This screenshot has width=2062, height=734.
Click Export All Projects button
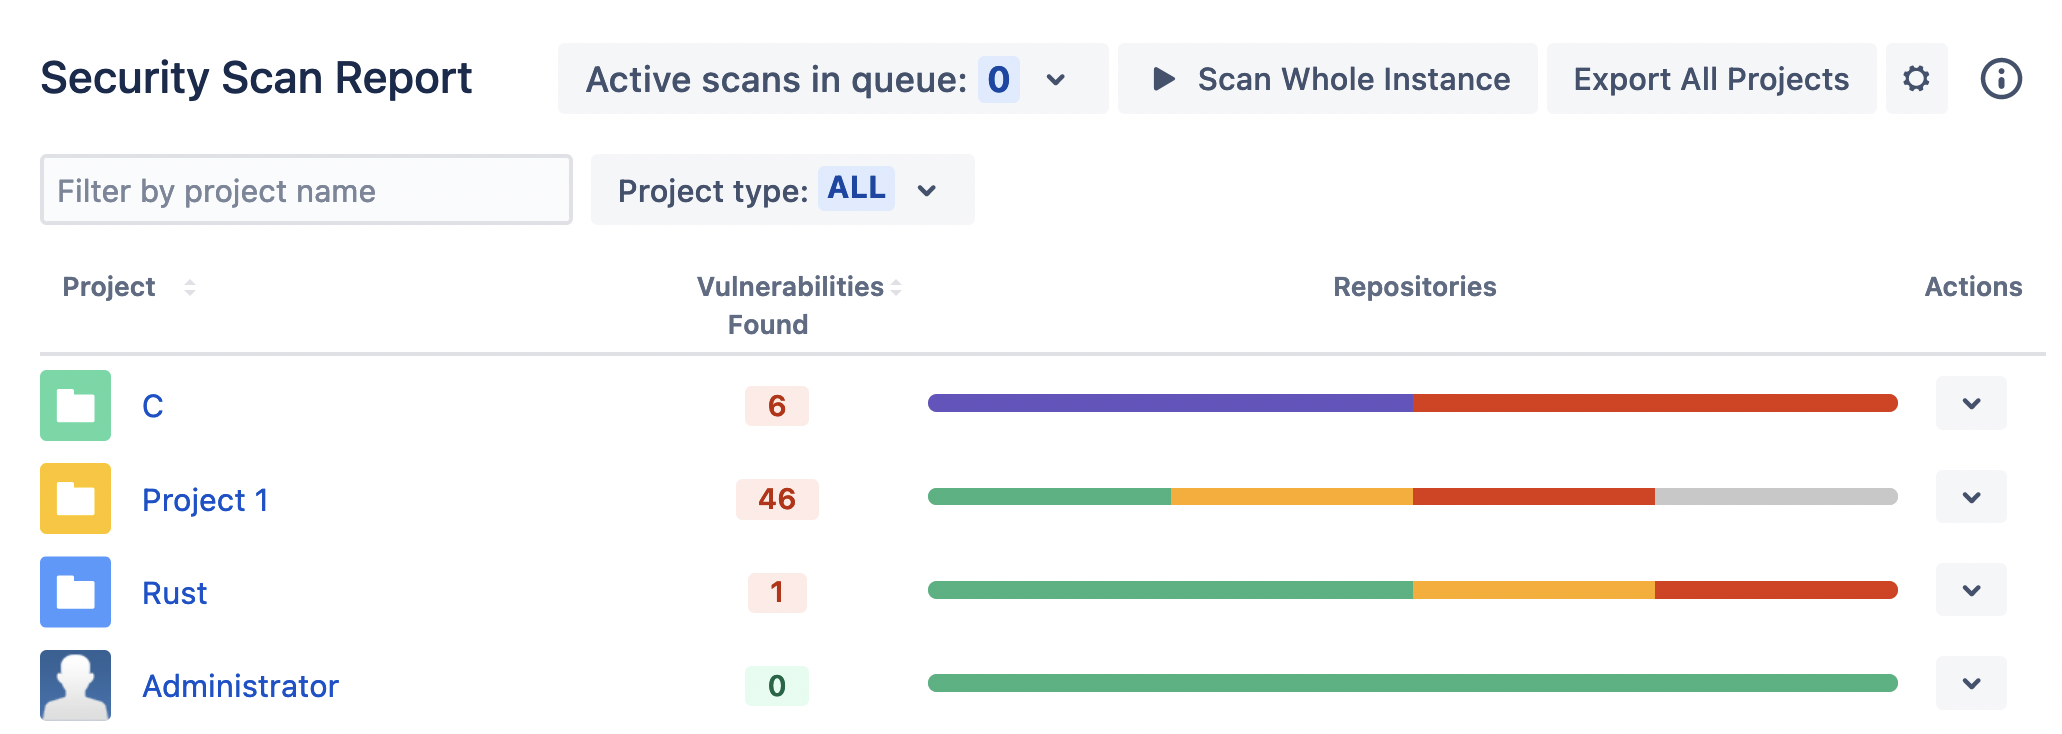tap(1711, 79)
